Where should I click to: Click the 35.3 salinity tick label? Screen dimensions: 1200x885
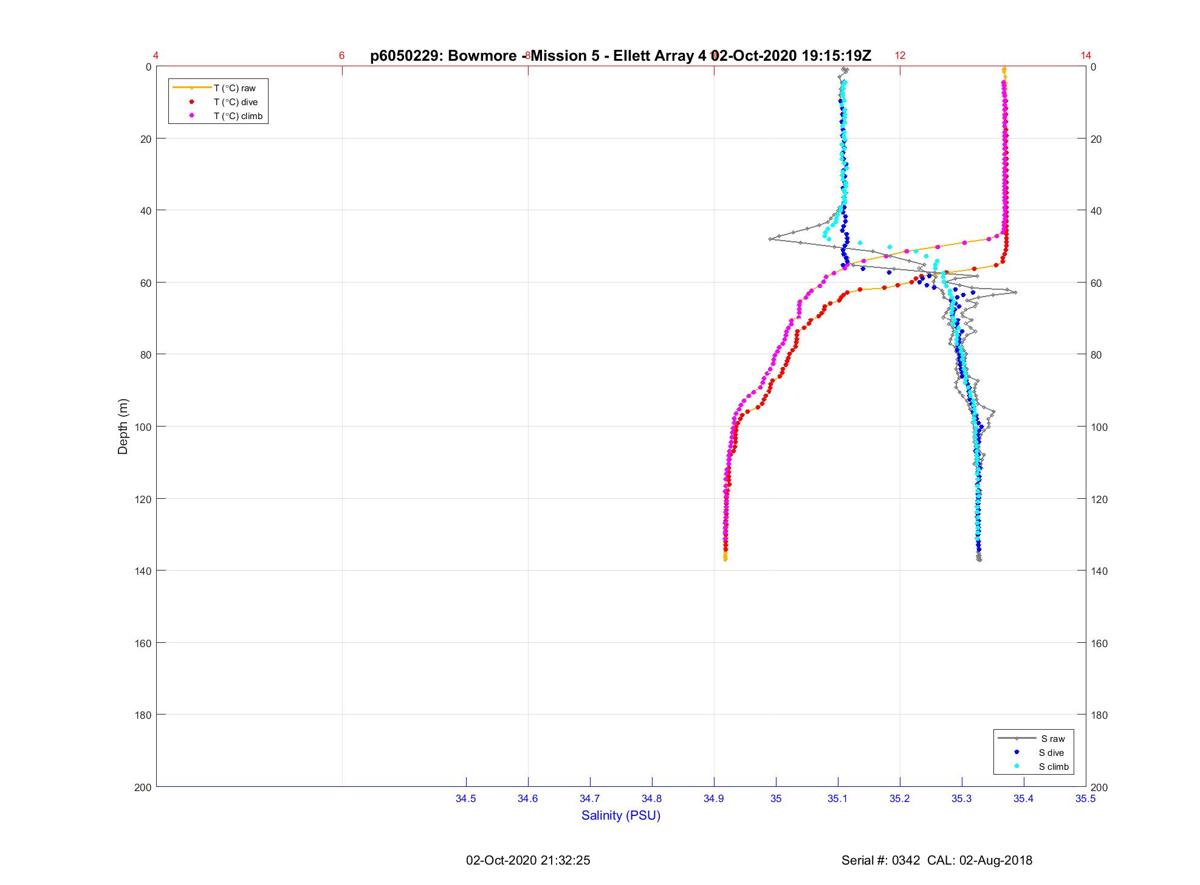pyautogui.click(x=962, y=799)
